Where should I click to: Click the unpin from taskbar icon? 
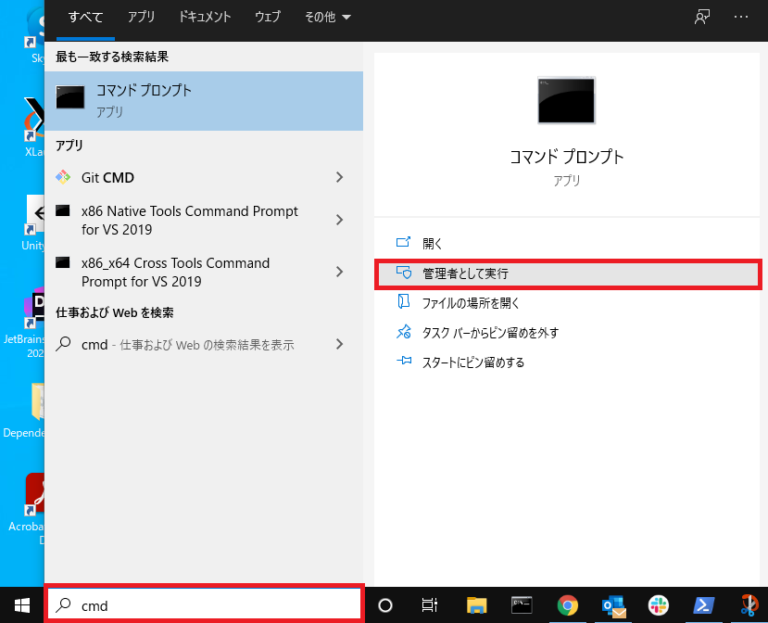tap(404, 332)
